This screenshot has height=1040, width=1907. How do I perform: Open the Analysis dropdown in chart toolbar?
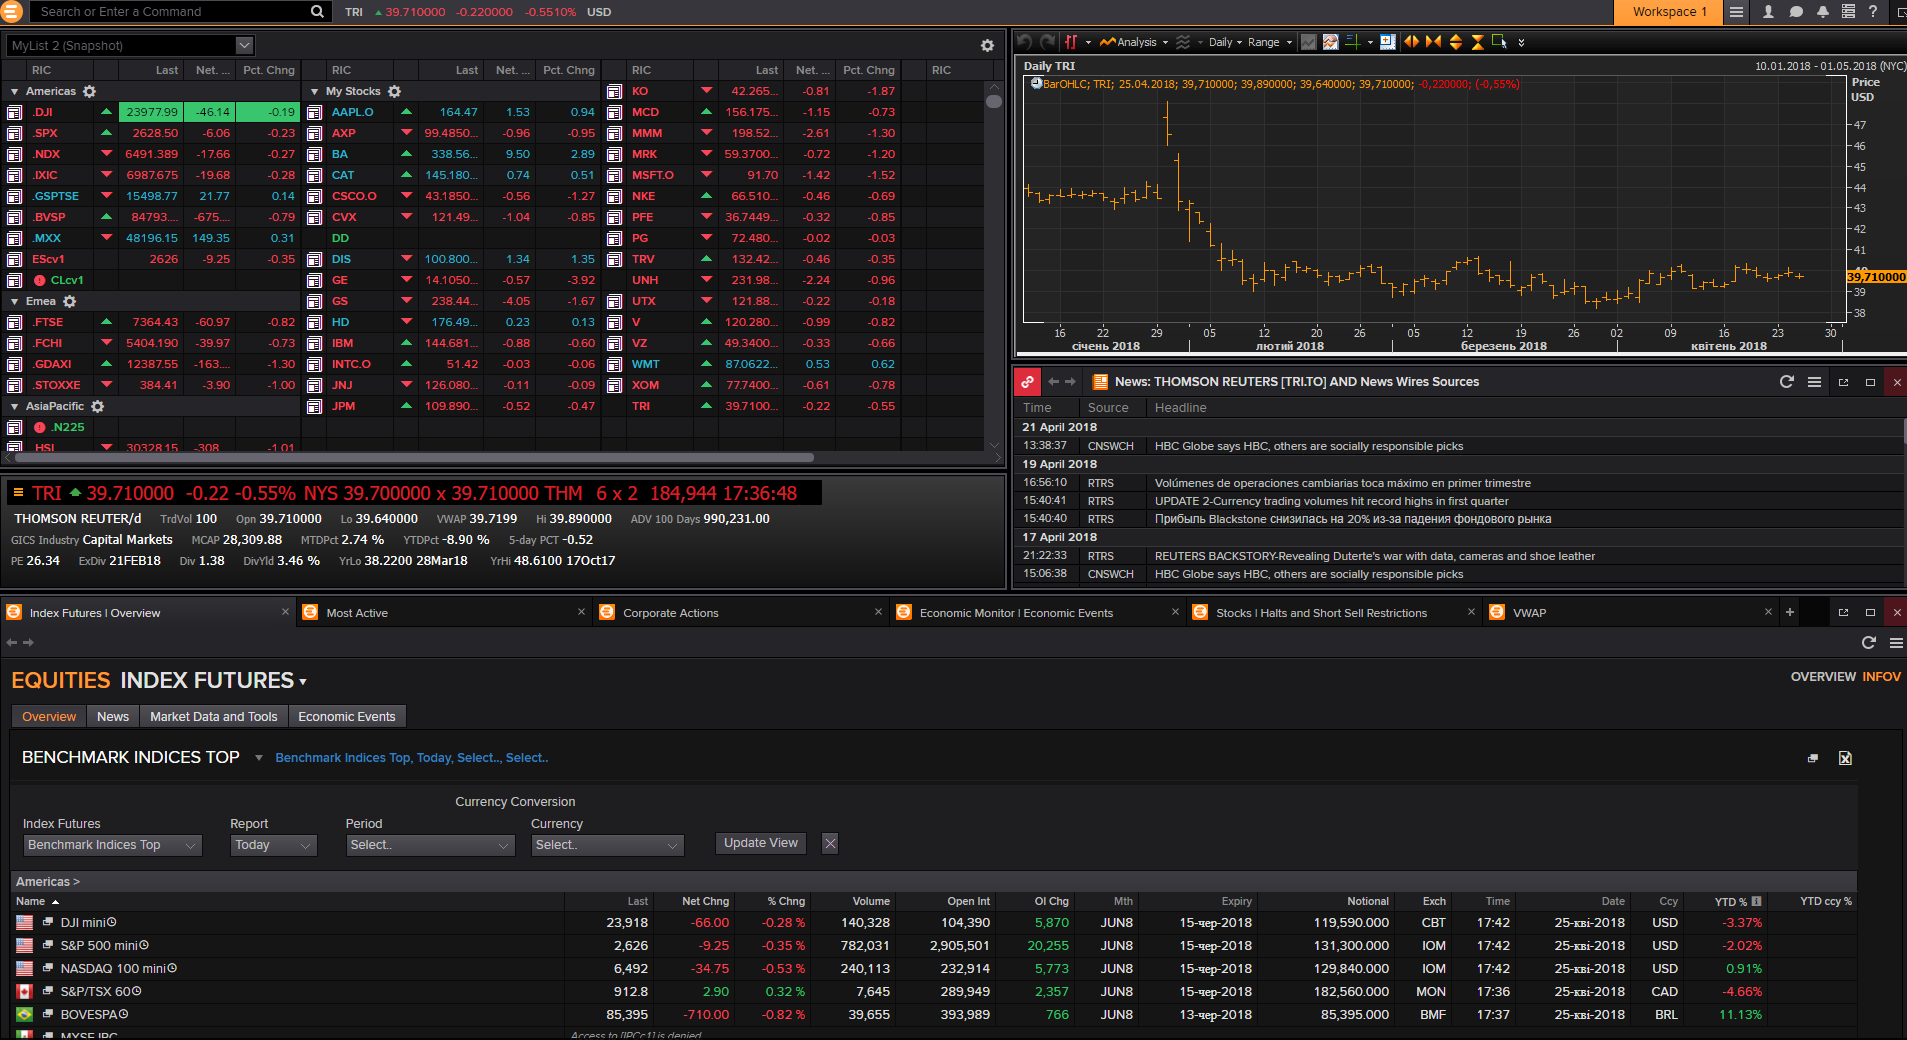(1134, 42)
